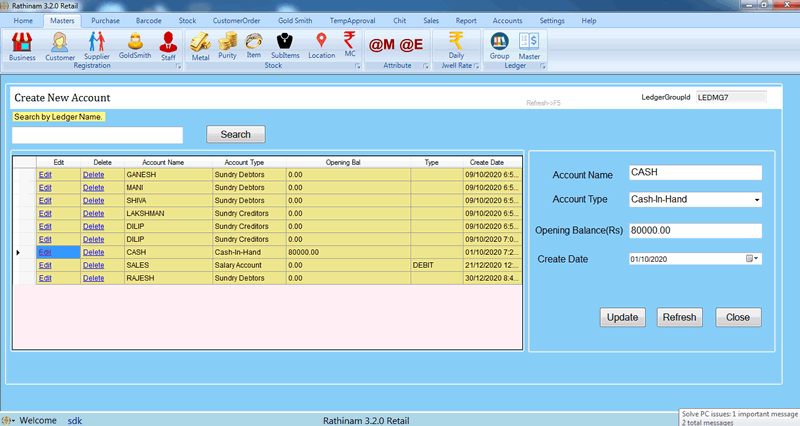
Task: Open the Daily Jwell Rate icon
Action: [456, 45]
